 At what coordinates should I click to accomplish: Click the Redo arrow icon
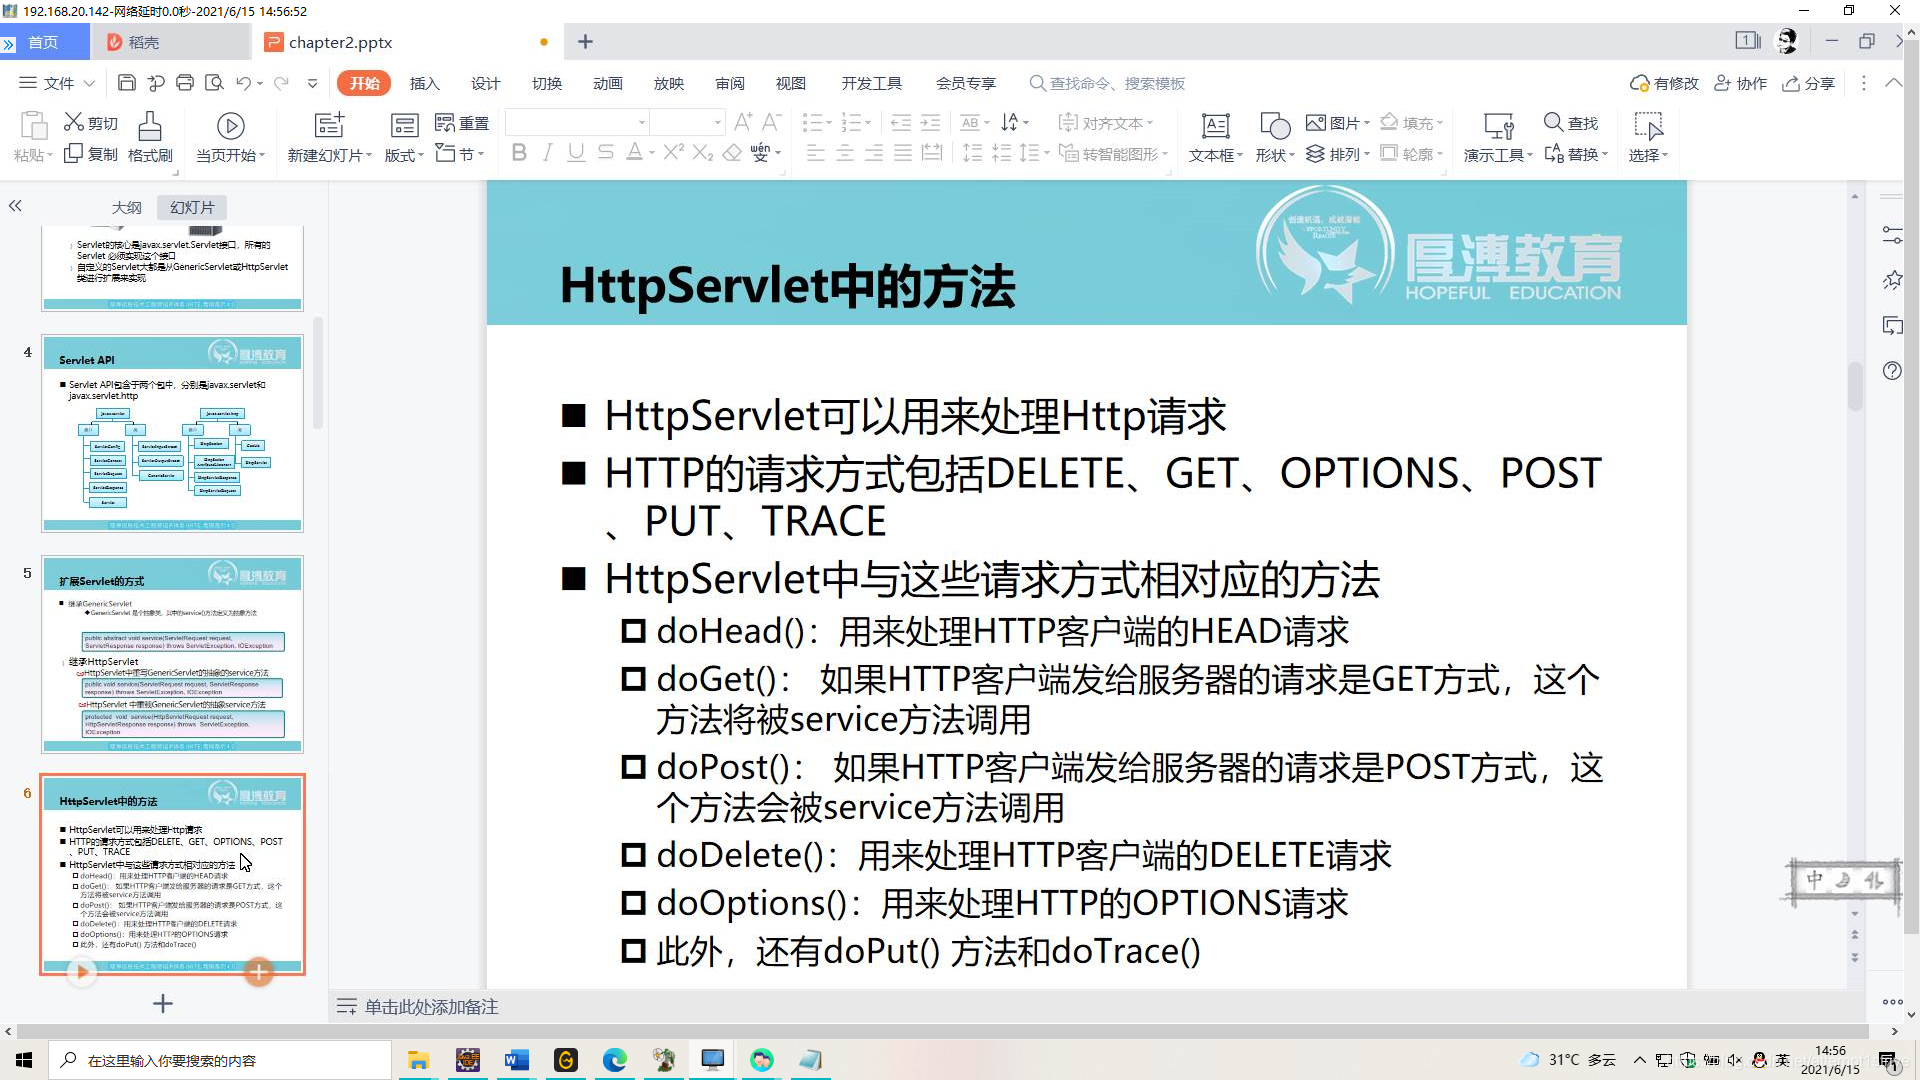[x=282, y=83]
